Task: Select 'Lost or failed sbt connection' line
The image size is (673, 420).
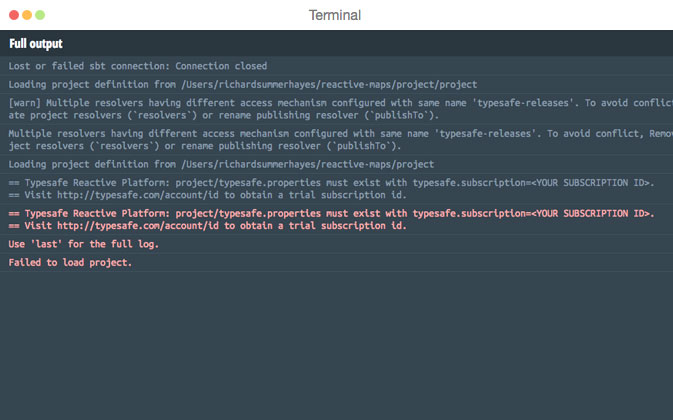Action: [336, 66]
